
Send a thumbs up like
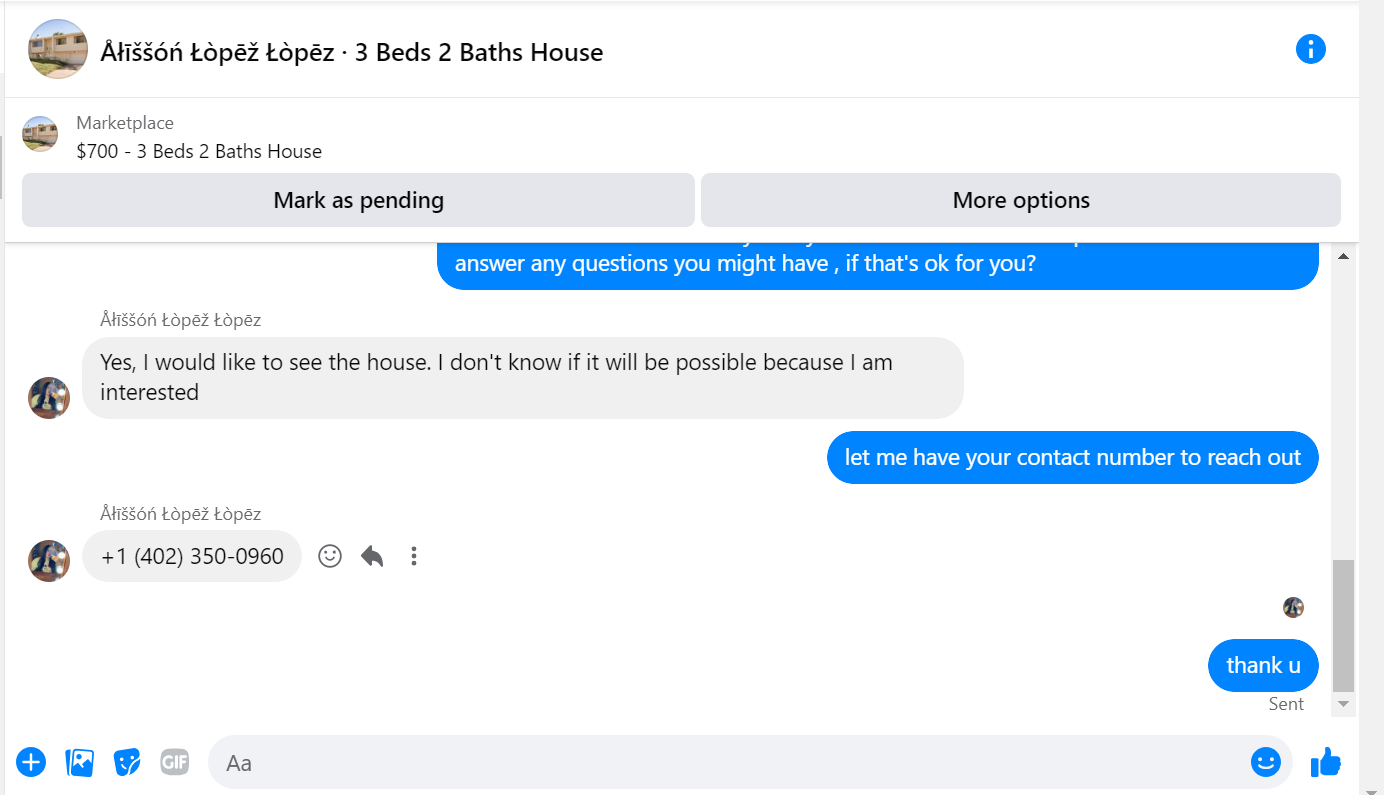[x=1326, y=762]
